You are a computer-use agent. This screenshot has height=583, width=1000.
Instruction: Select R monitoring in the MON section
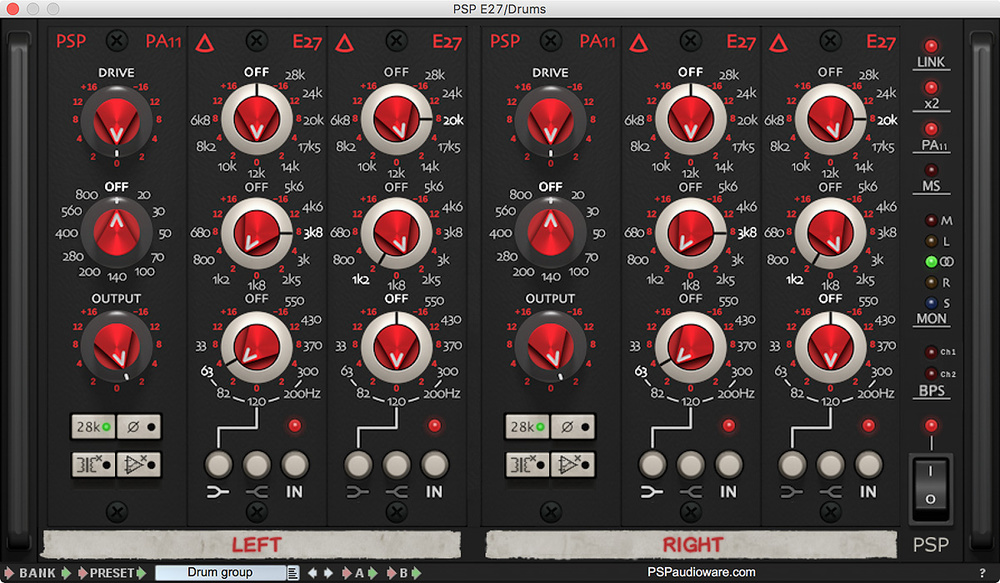931,282
